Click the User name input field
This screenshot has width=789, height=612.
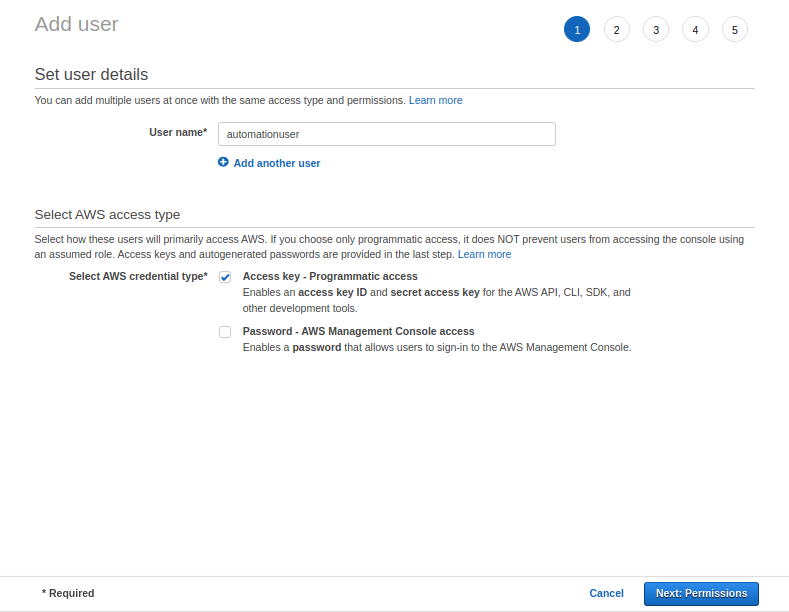point(386,134)
